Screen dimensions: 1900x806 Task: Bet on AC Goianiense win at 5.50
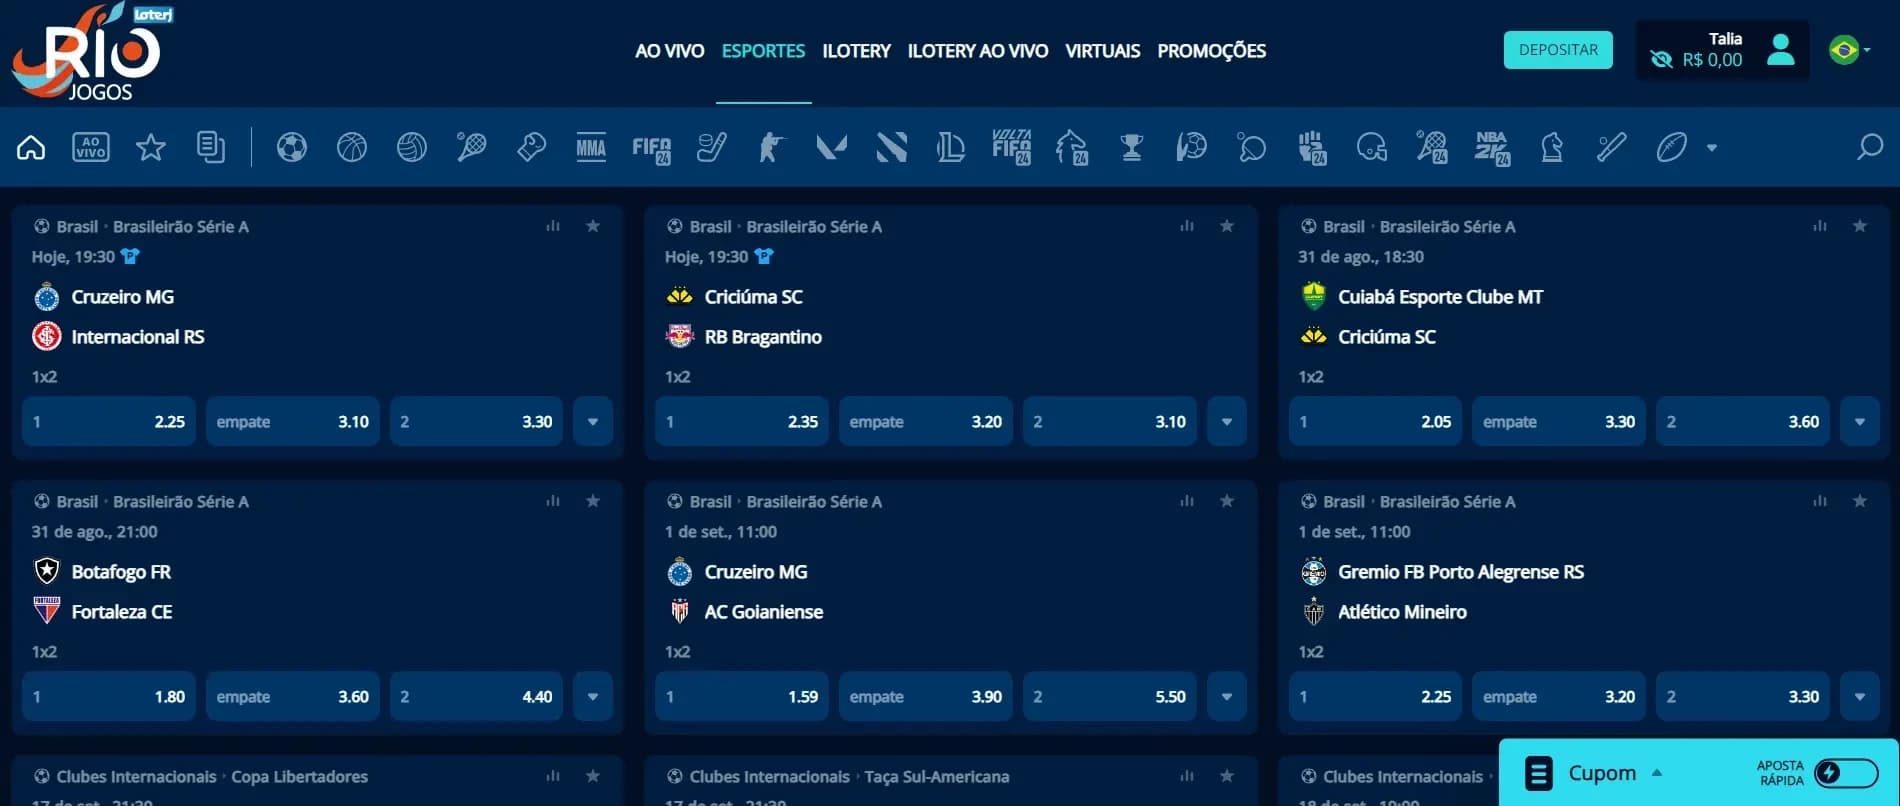1110,697
